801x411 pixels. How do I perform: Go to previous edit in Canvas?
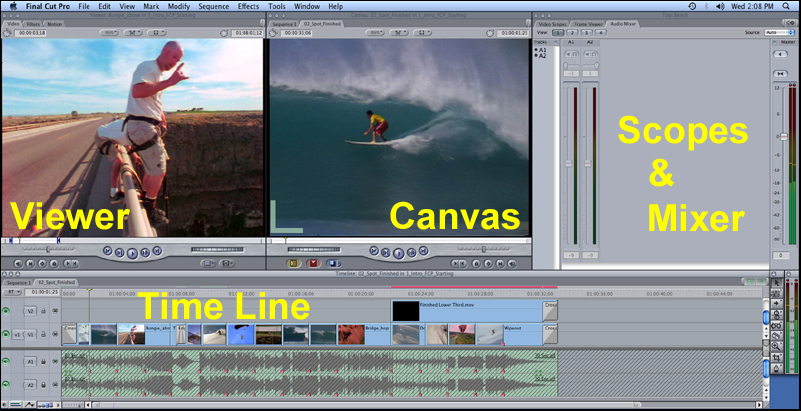point(374,251)
